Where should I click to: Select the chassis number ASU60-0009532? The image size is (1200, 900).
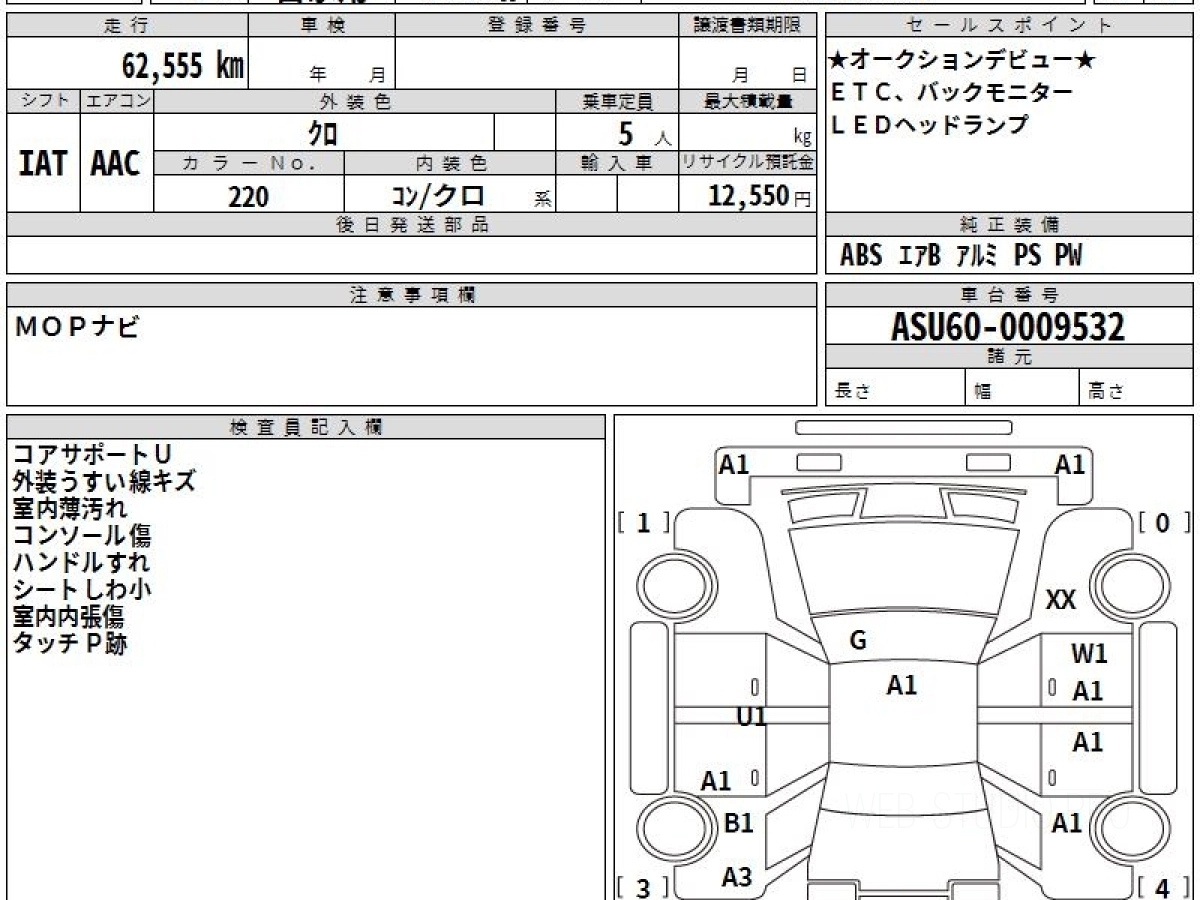pos(1008,327)
